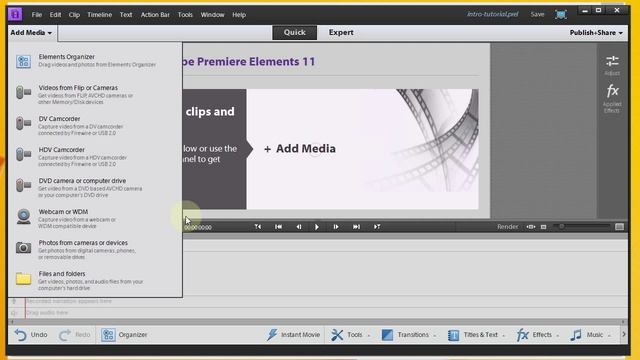
Task: Open the Action Bar menu
Action: pyautogui.click(x=155, y=15)
